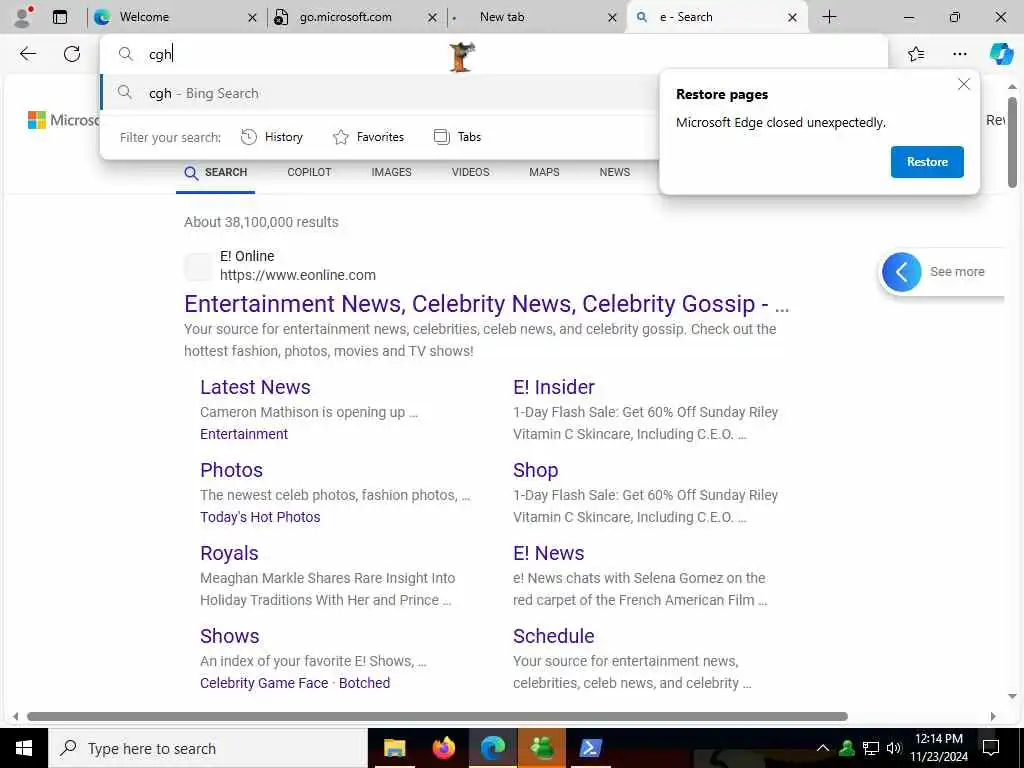1024x768 pixels.
Task: Open the taskbar clock showing 12:14 PM
Action: coord(939,748)
